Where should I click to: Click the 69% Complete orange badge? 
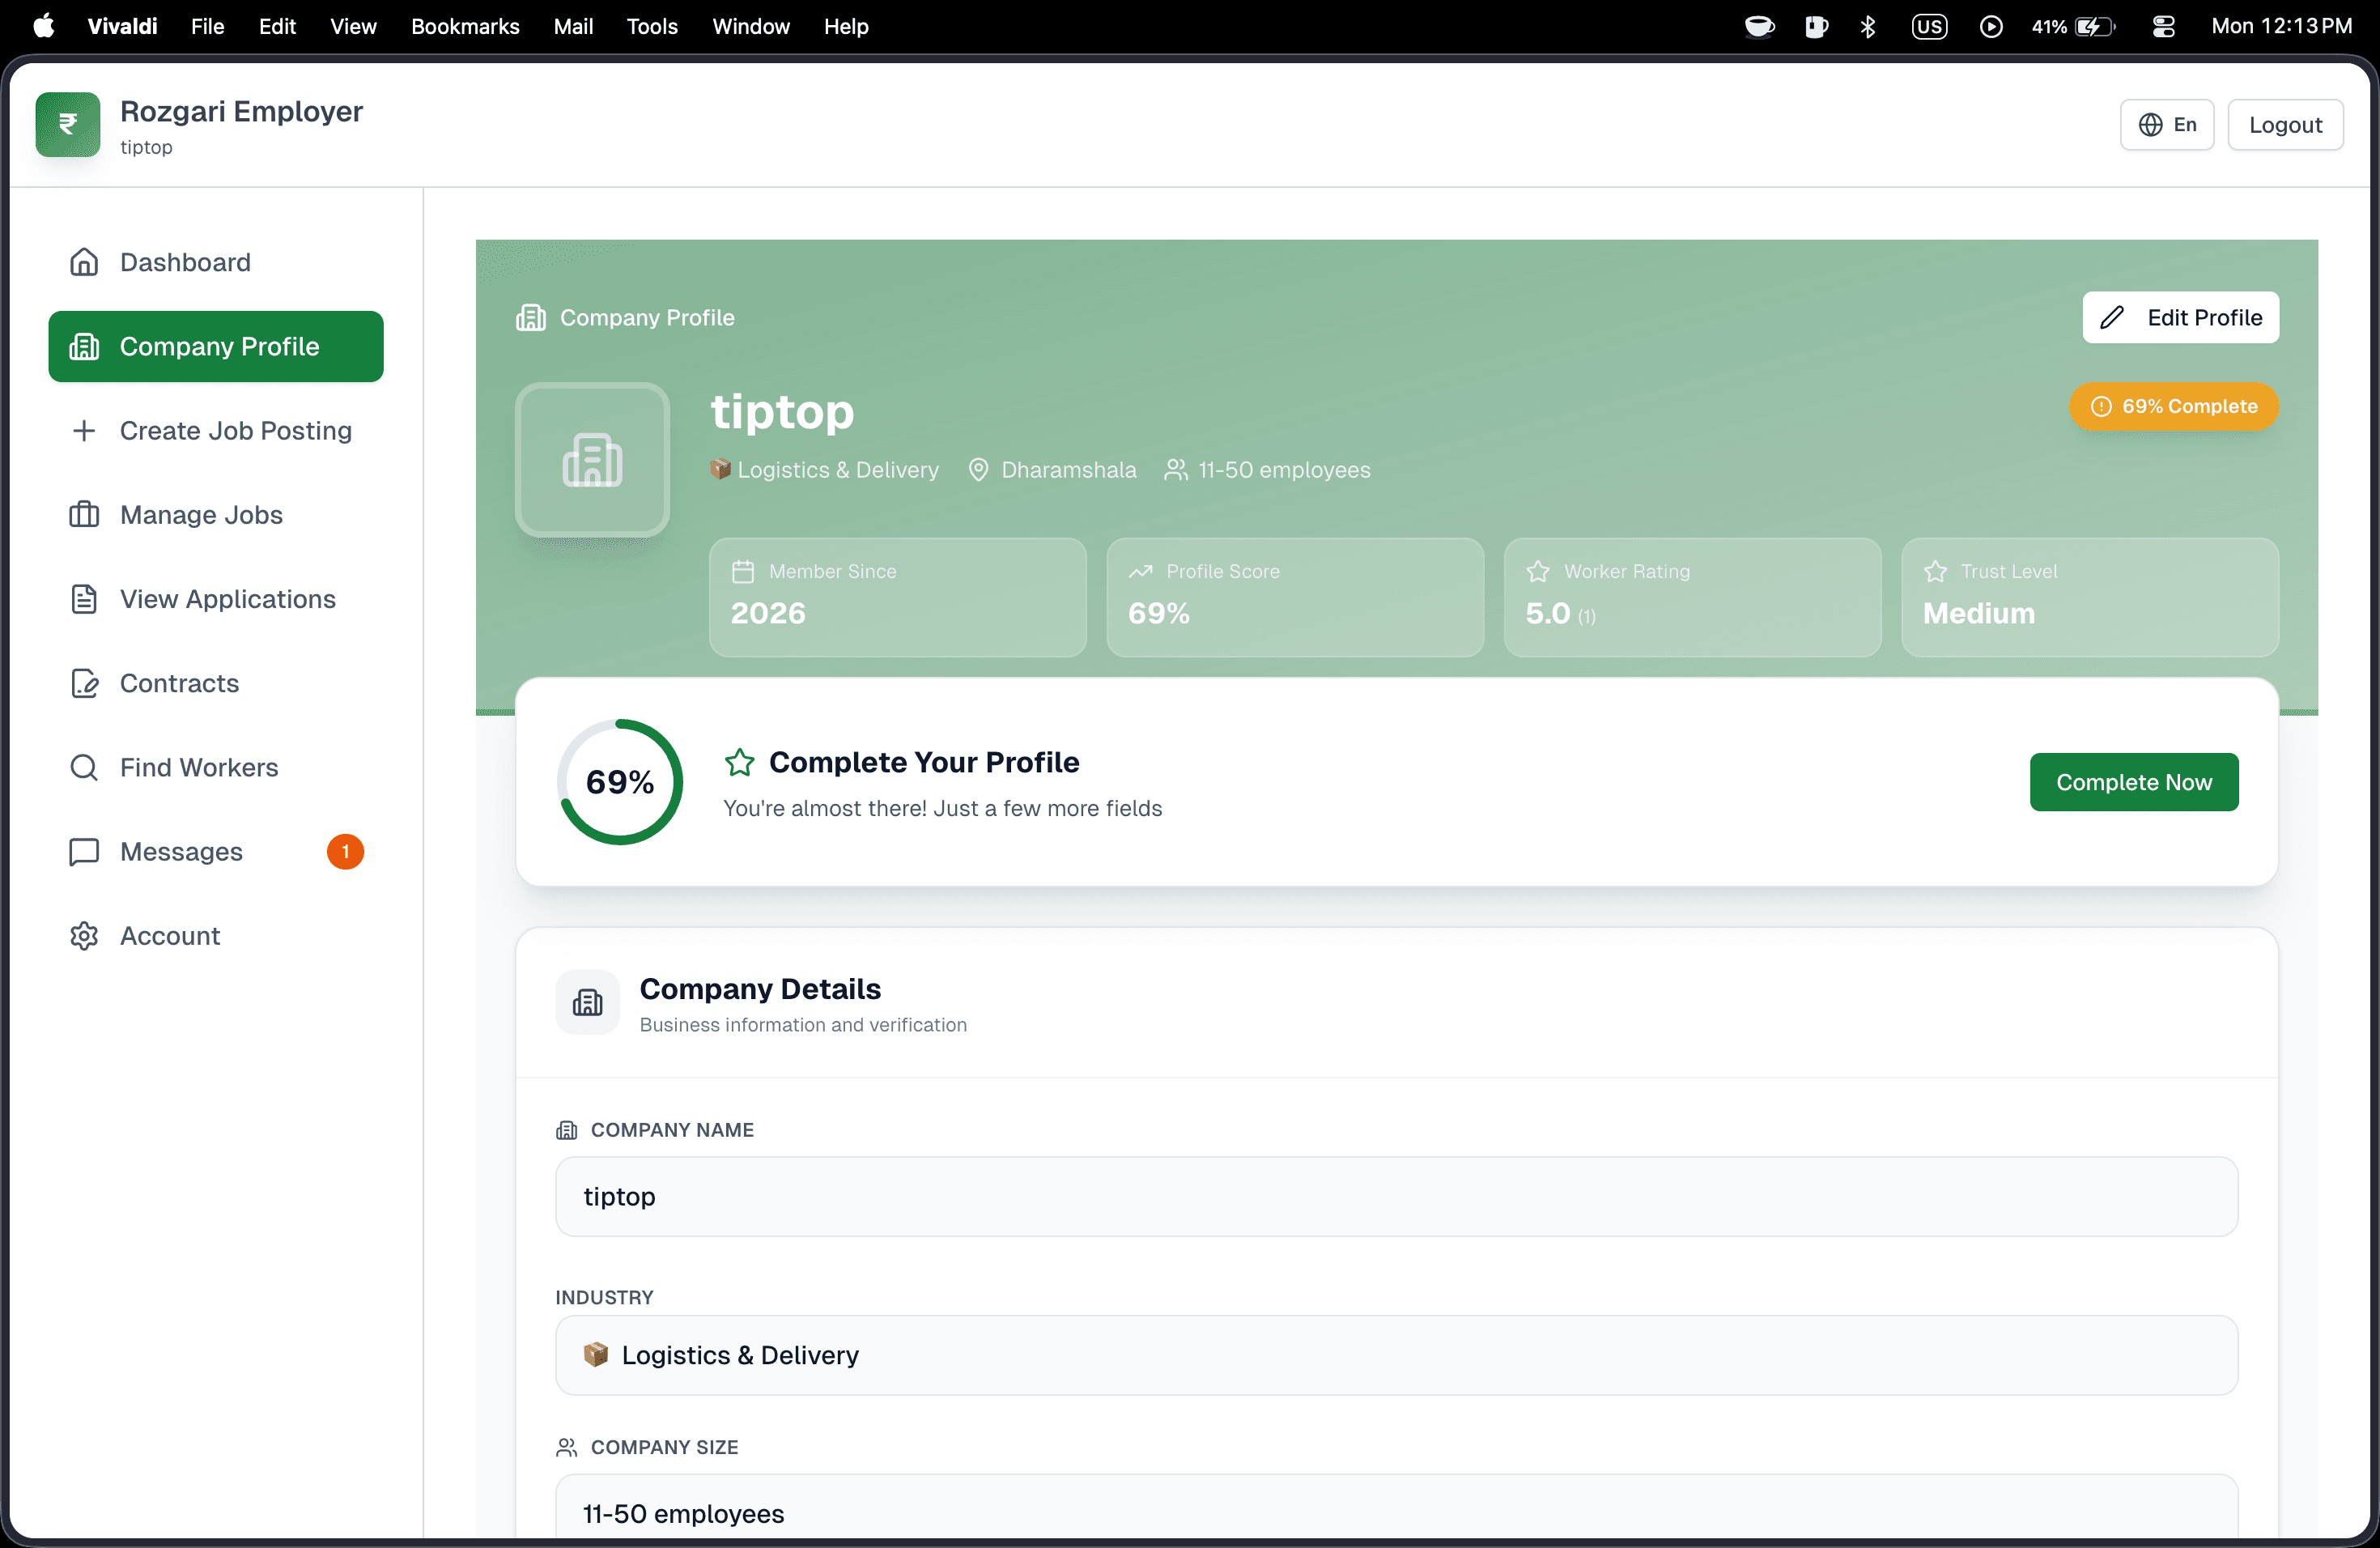point(2174,407)
